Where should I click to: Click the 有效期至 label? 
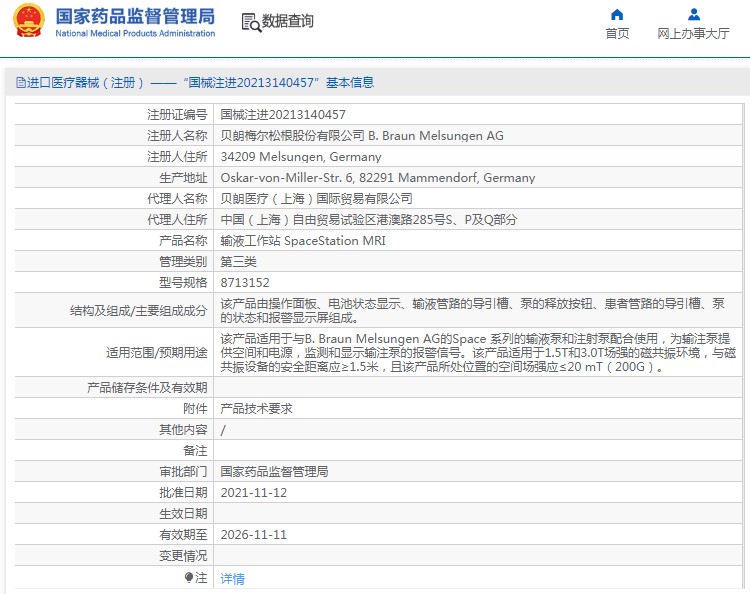183,535
